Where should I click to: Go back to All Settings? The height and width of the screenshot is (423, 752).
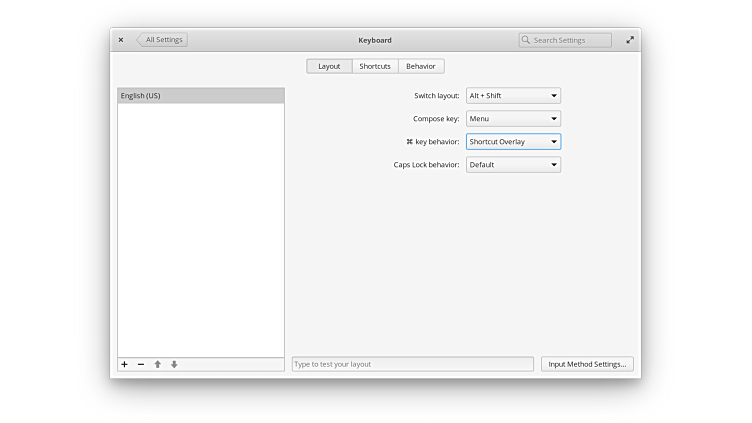(162, 40)
